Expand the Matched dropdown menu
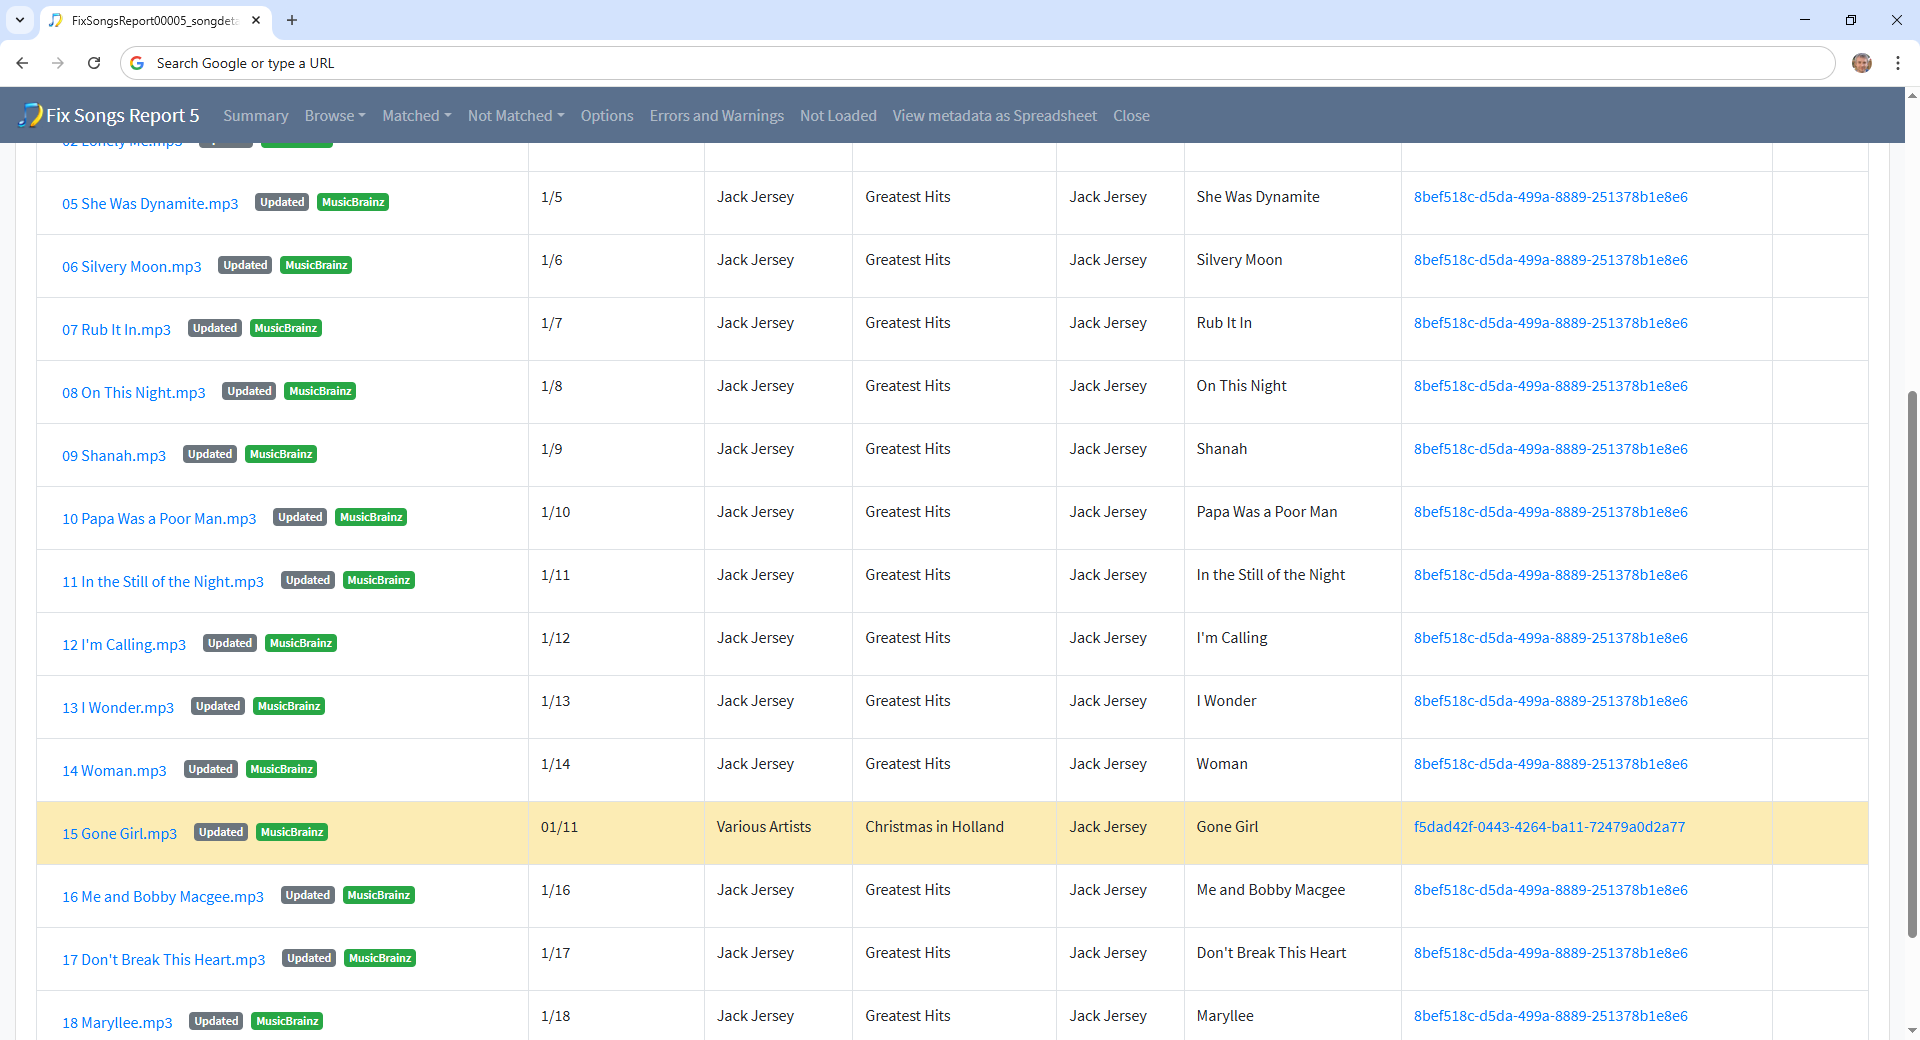This screenshot has width=1920, height=1040. pos(416,116)
